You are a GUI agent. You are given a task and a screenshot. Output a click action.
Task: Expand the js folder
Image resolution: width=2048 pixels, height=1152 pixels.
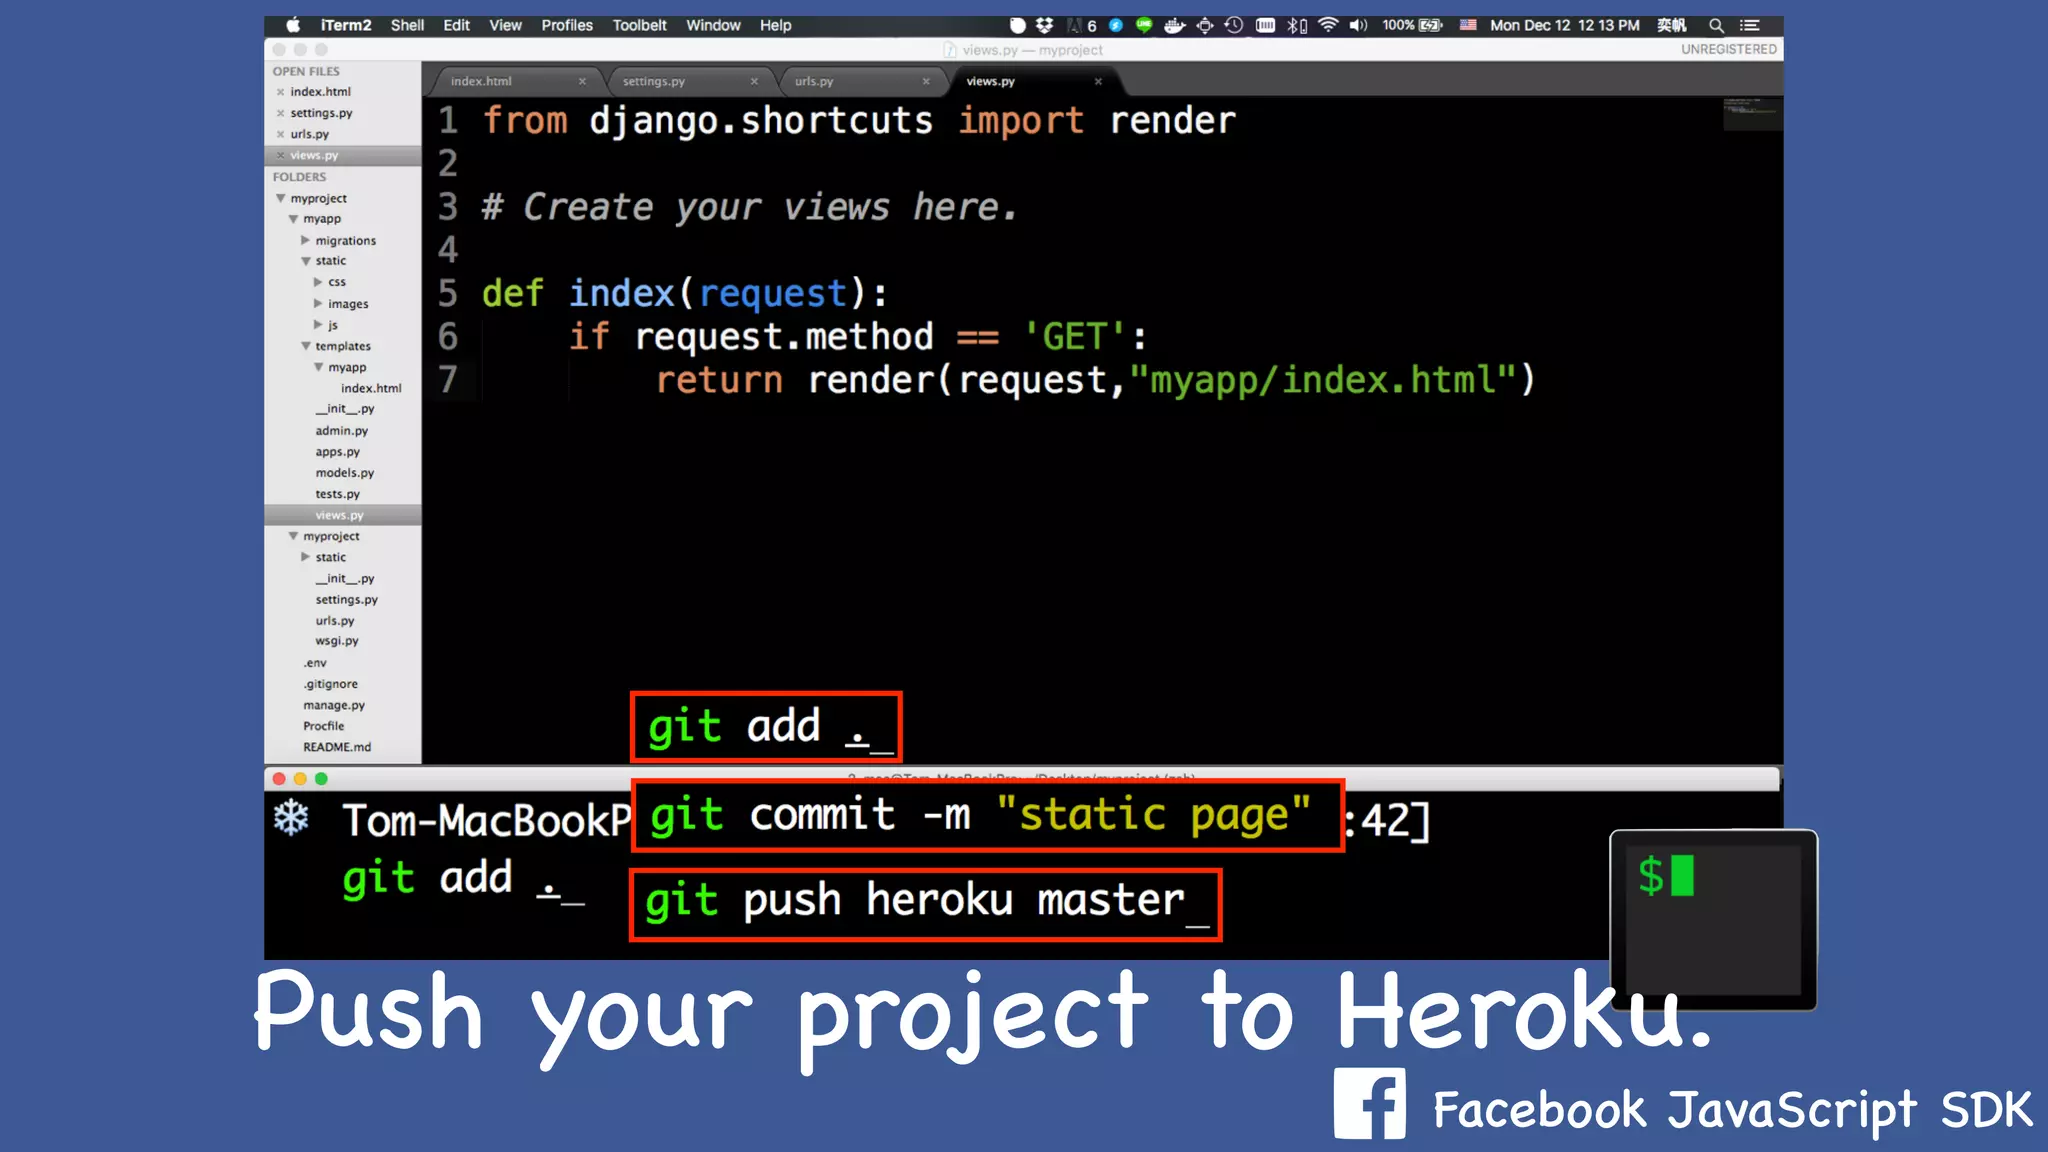[318, 324]
